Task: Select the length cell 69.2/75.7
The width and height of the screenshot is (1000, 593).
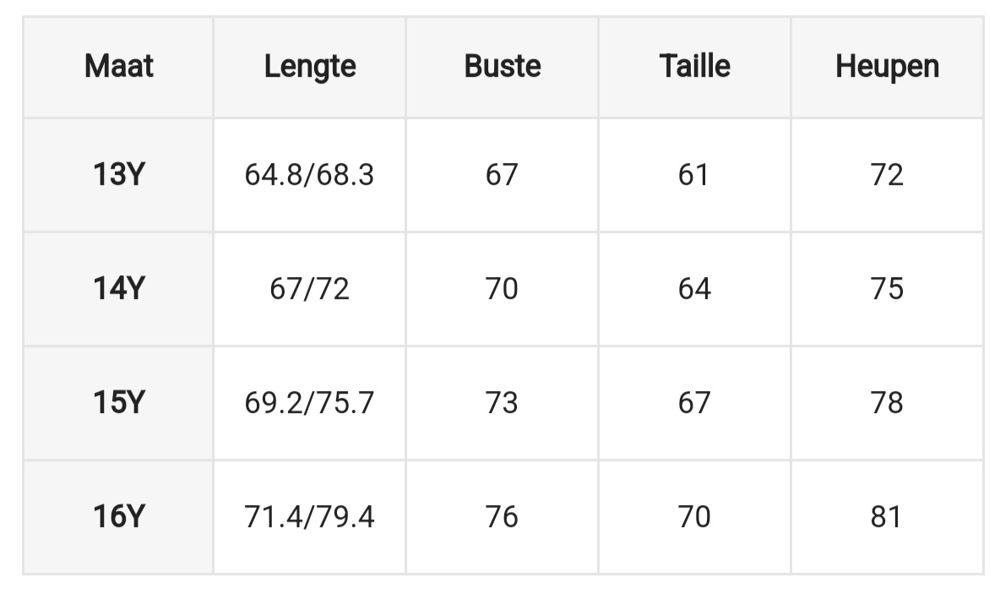Action: click(x=309, y=403)
